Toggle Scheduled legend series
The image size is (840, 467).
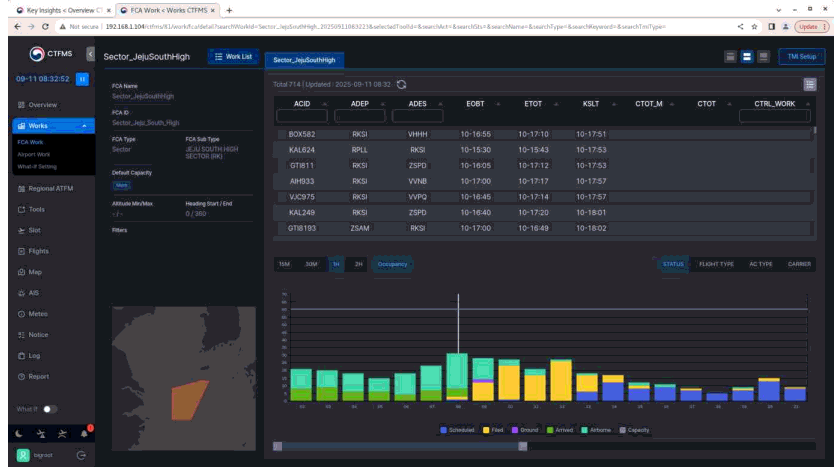(x=457, y=430)
